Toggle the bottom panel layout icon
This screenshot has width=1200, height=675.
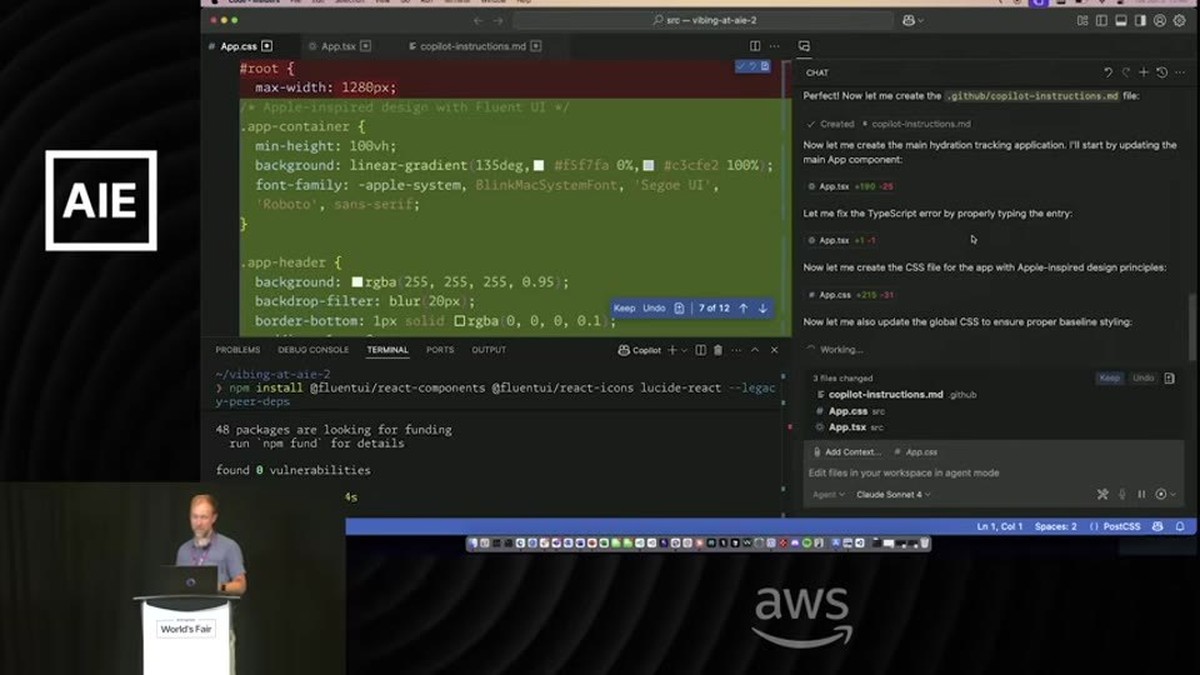[1121, 20]
